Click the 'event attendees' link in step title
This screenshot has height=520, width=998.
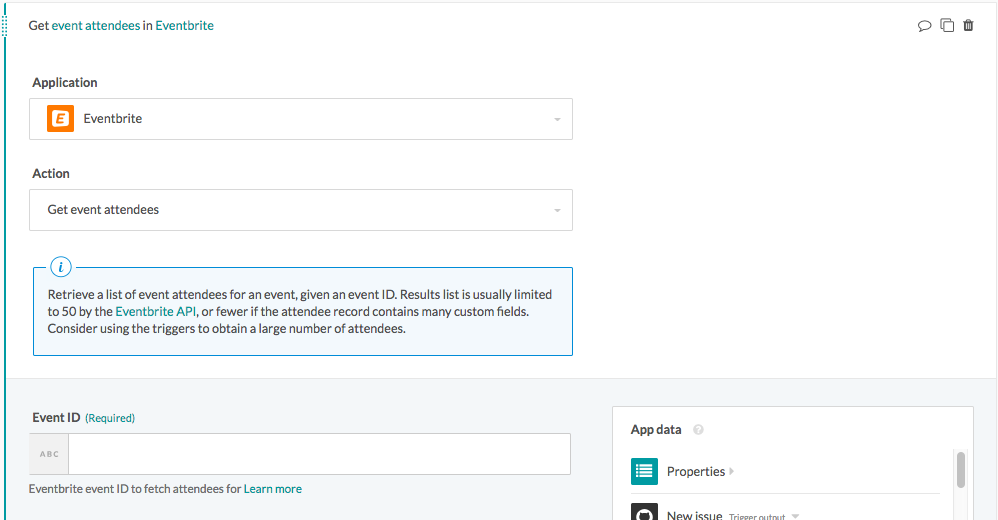[96, 26]
